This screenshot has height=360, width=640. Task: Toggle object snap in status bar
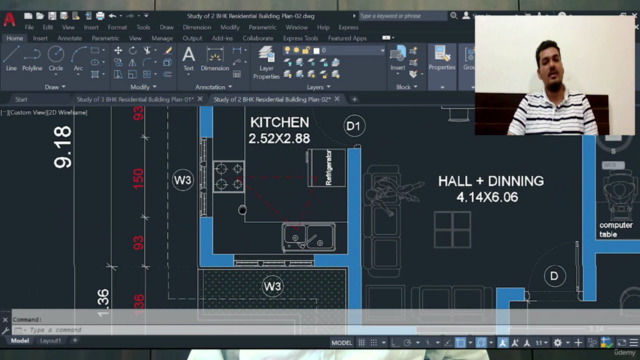(x=460, y=342)
